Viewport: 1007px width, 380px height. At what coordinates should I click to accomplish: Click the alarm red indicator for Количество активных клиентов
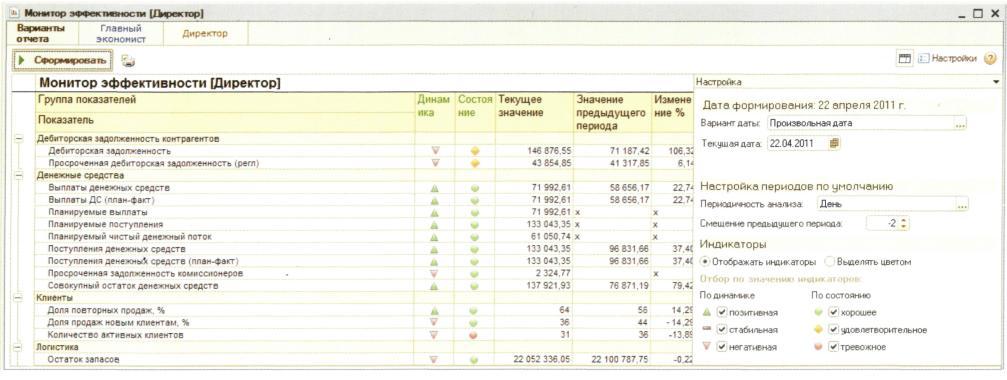click(x=474, y=335)
